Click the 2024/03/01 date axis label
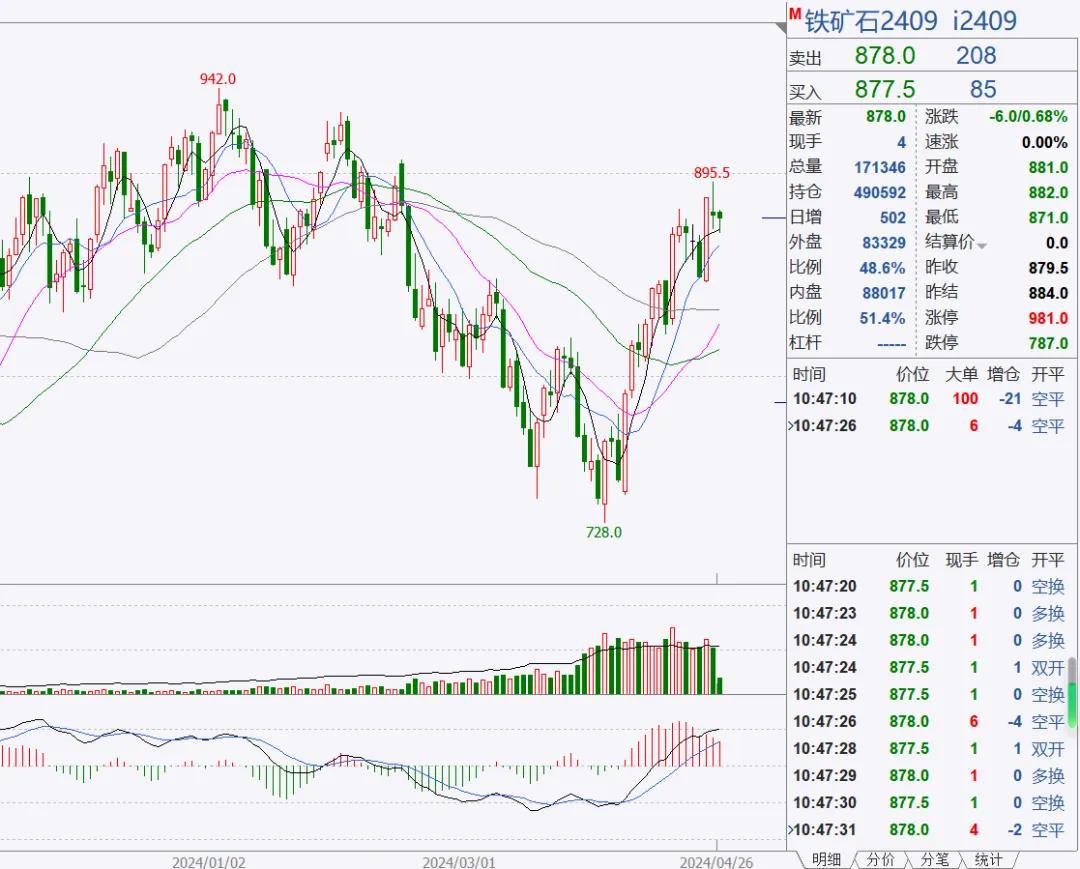Viewport: 1080px width, 869px height. (x=459, y=862)
